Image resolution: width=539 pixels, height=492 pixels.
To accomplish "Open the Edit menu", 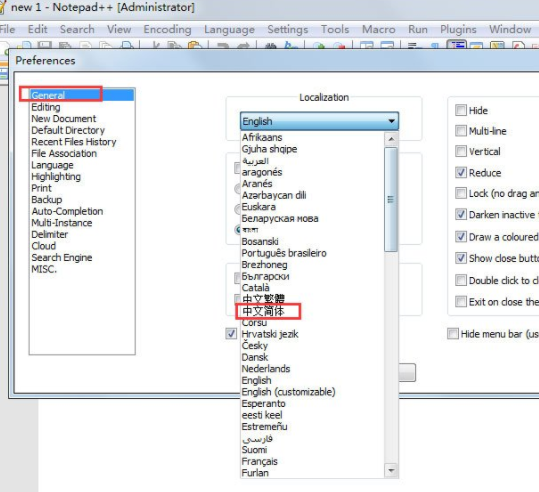I will (x=37, y=29).
